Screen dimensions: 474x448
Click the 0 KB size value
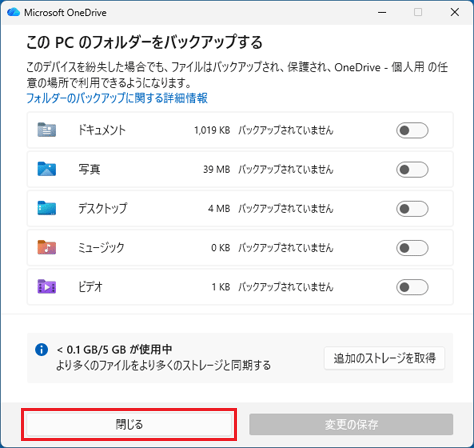(x=221, y=248)
